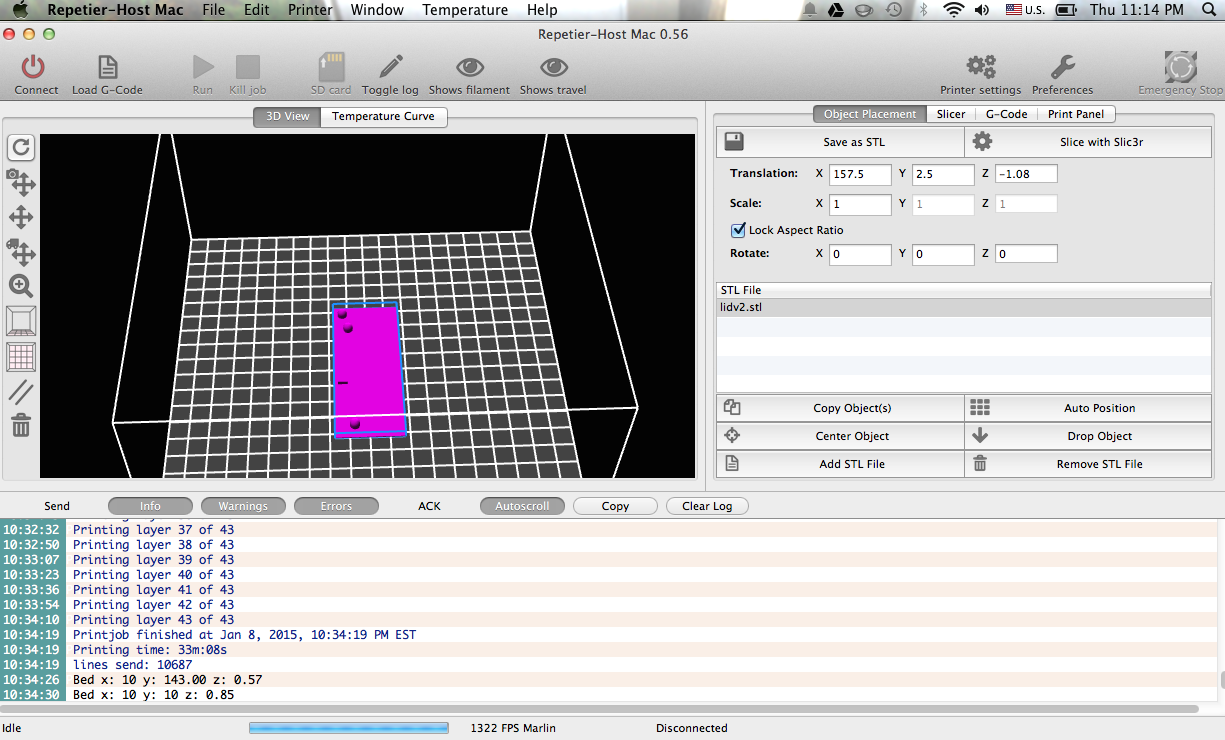Click the isometric box view icon
This screenshot has height=740, width=1225.
coord(21,321)
